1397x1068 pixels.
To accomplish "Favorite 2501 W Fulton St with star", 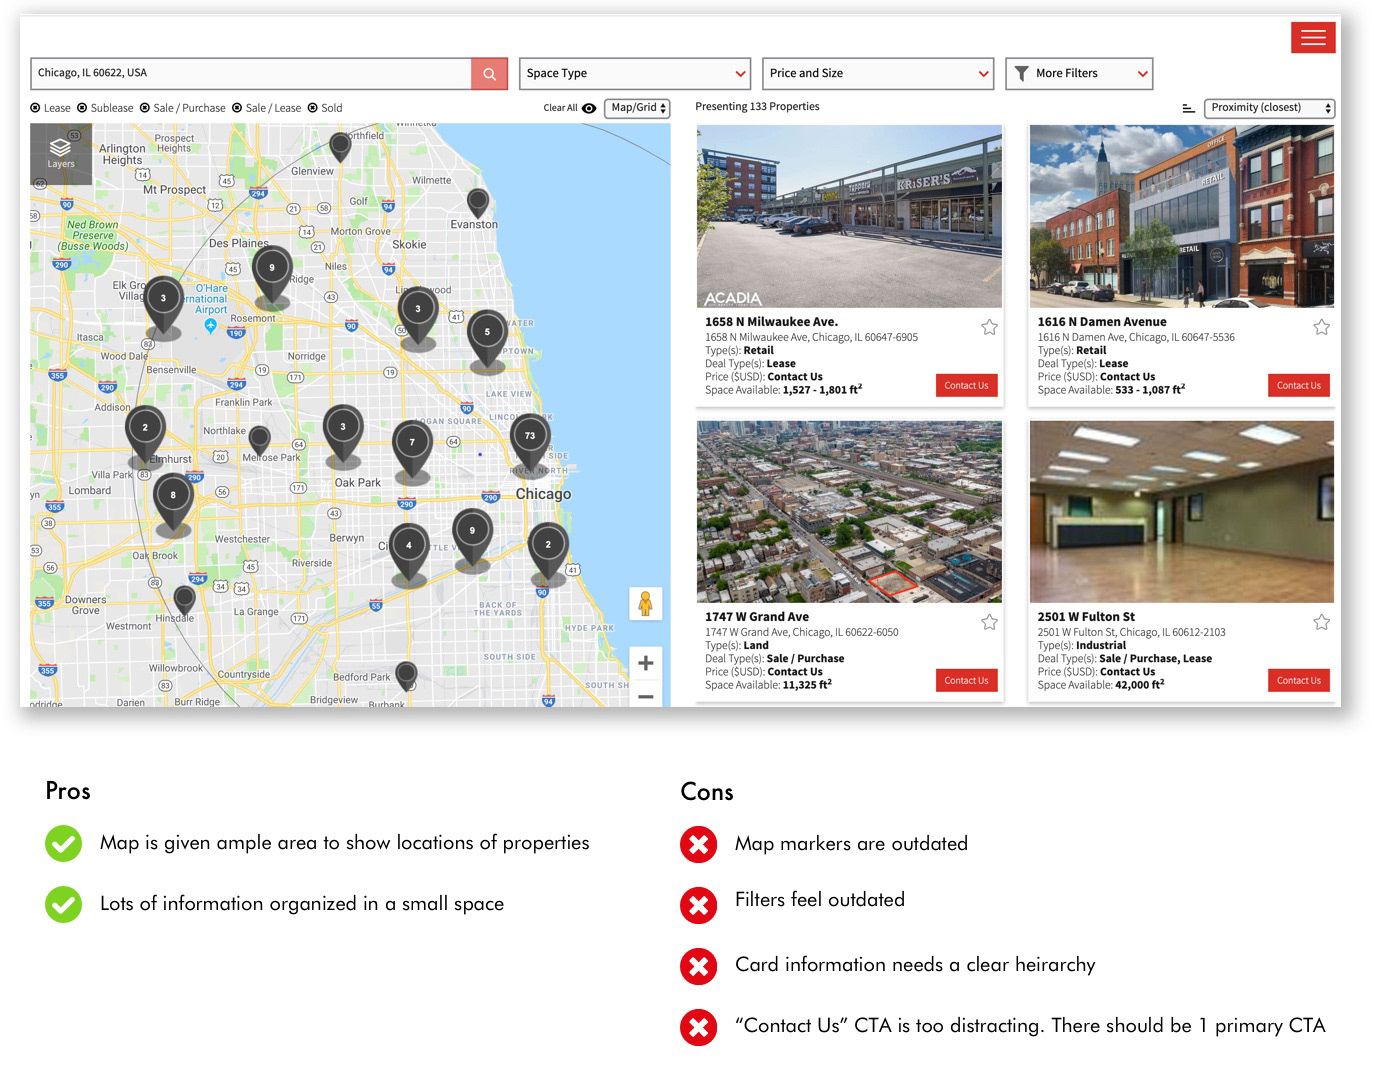I will [x=1321, y=622].
